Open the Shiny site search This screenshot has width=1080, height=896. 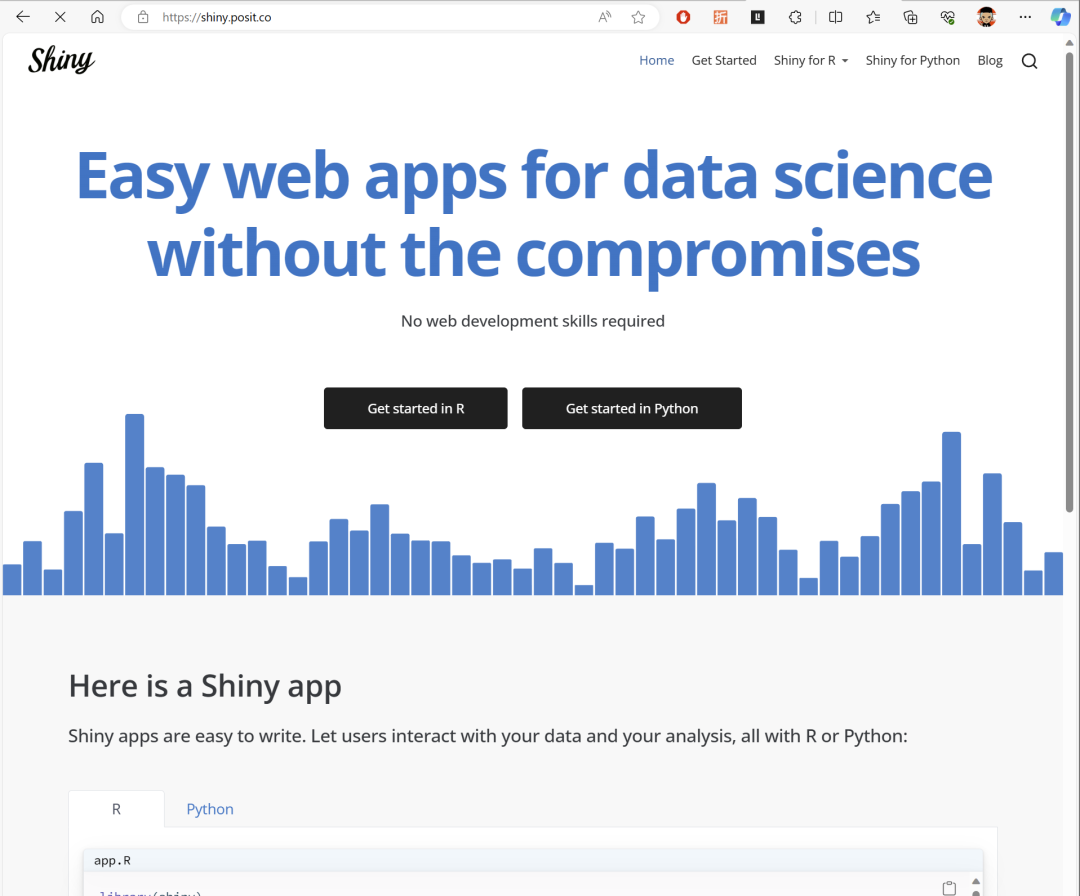click(x=1029, y=60)
